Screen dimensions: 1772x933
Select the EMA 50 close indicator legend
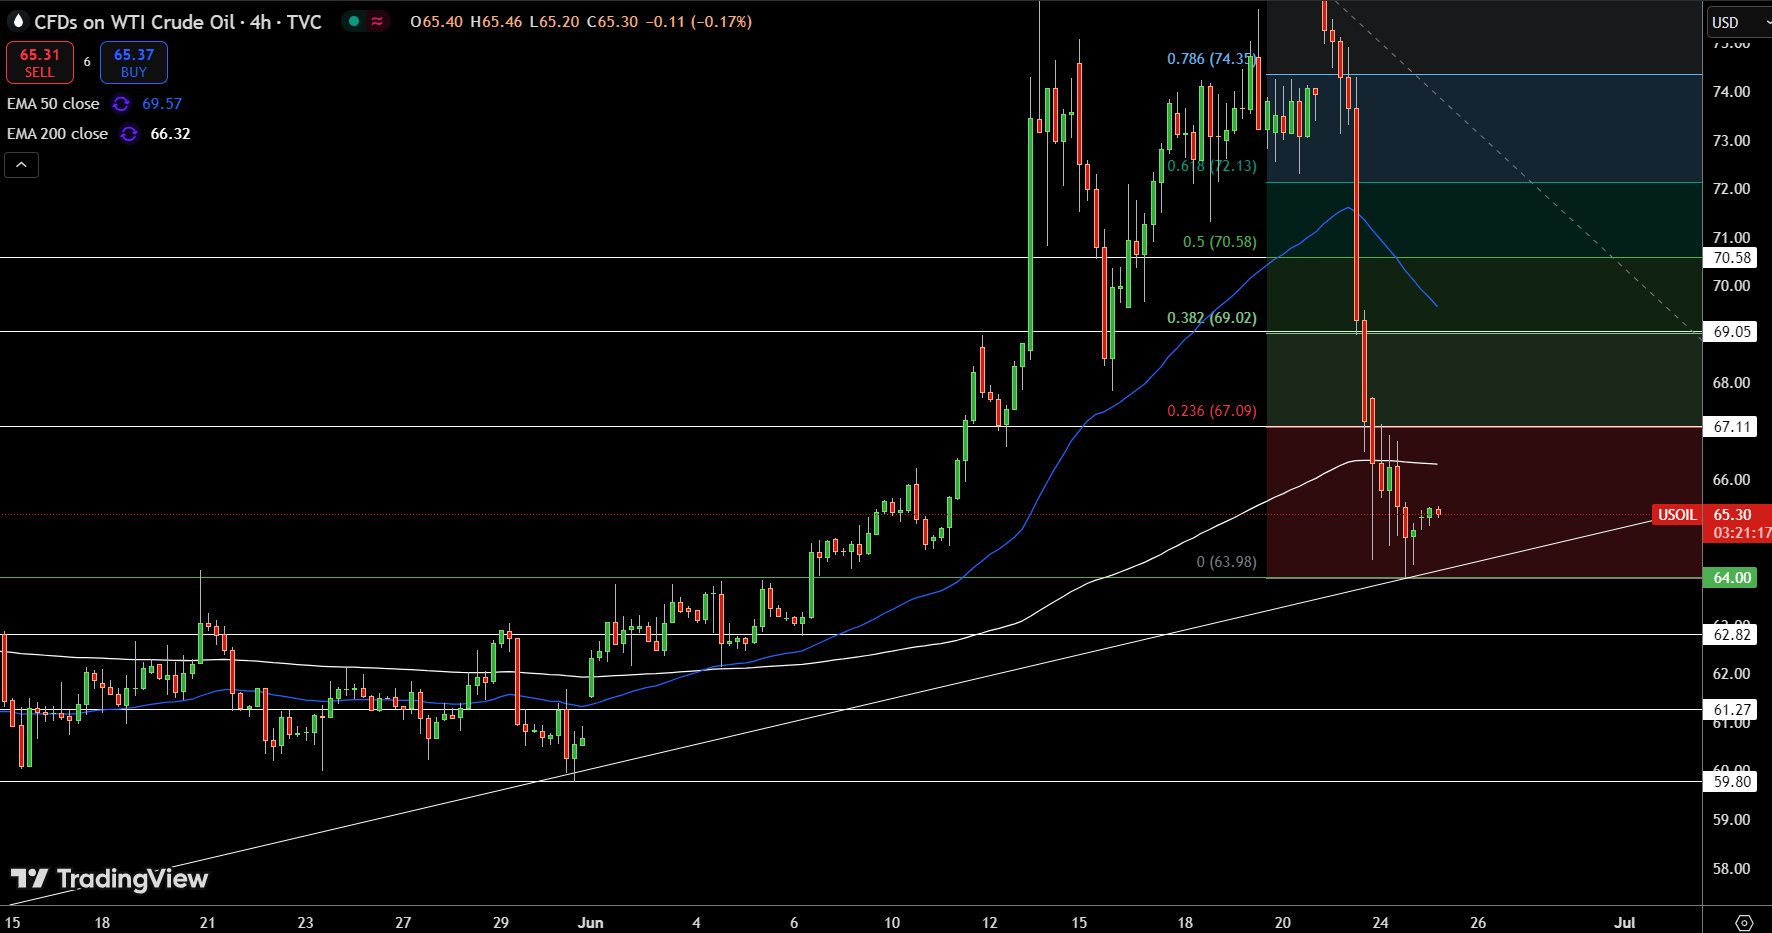pos(53,104)
